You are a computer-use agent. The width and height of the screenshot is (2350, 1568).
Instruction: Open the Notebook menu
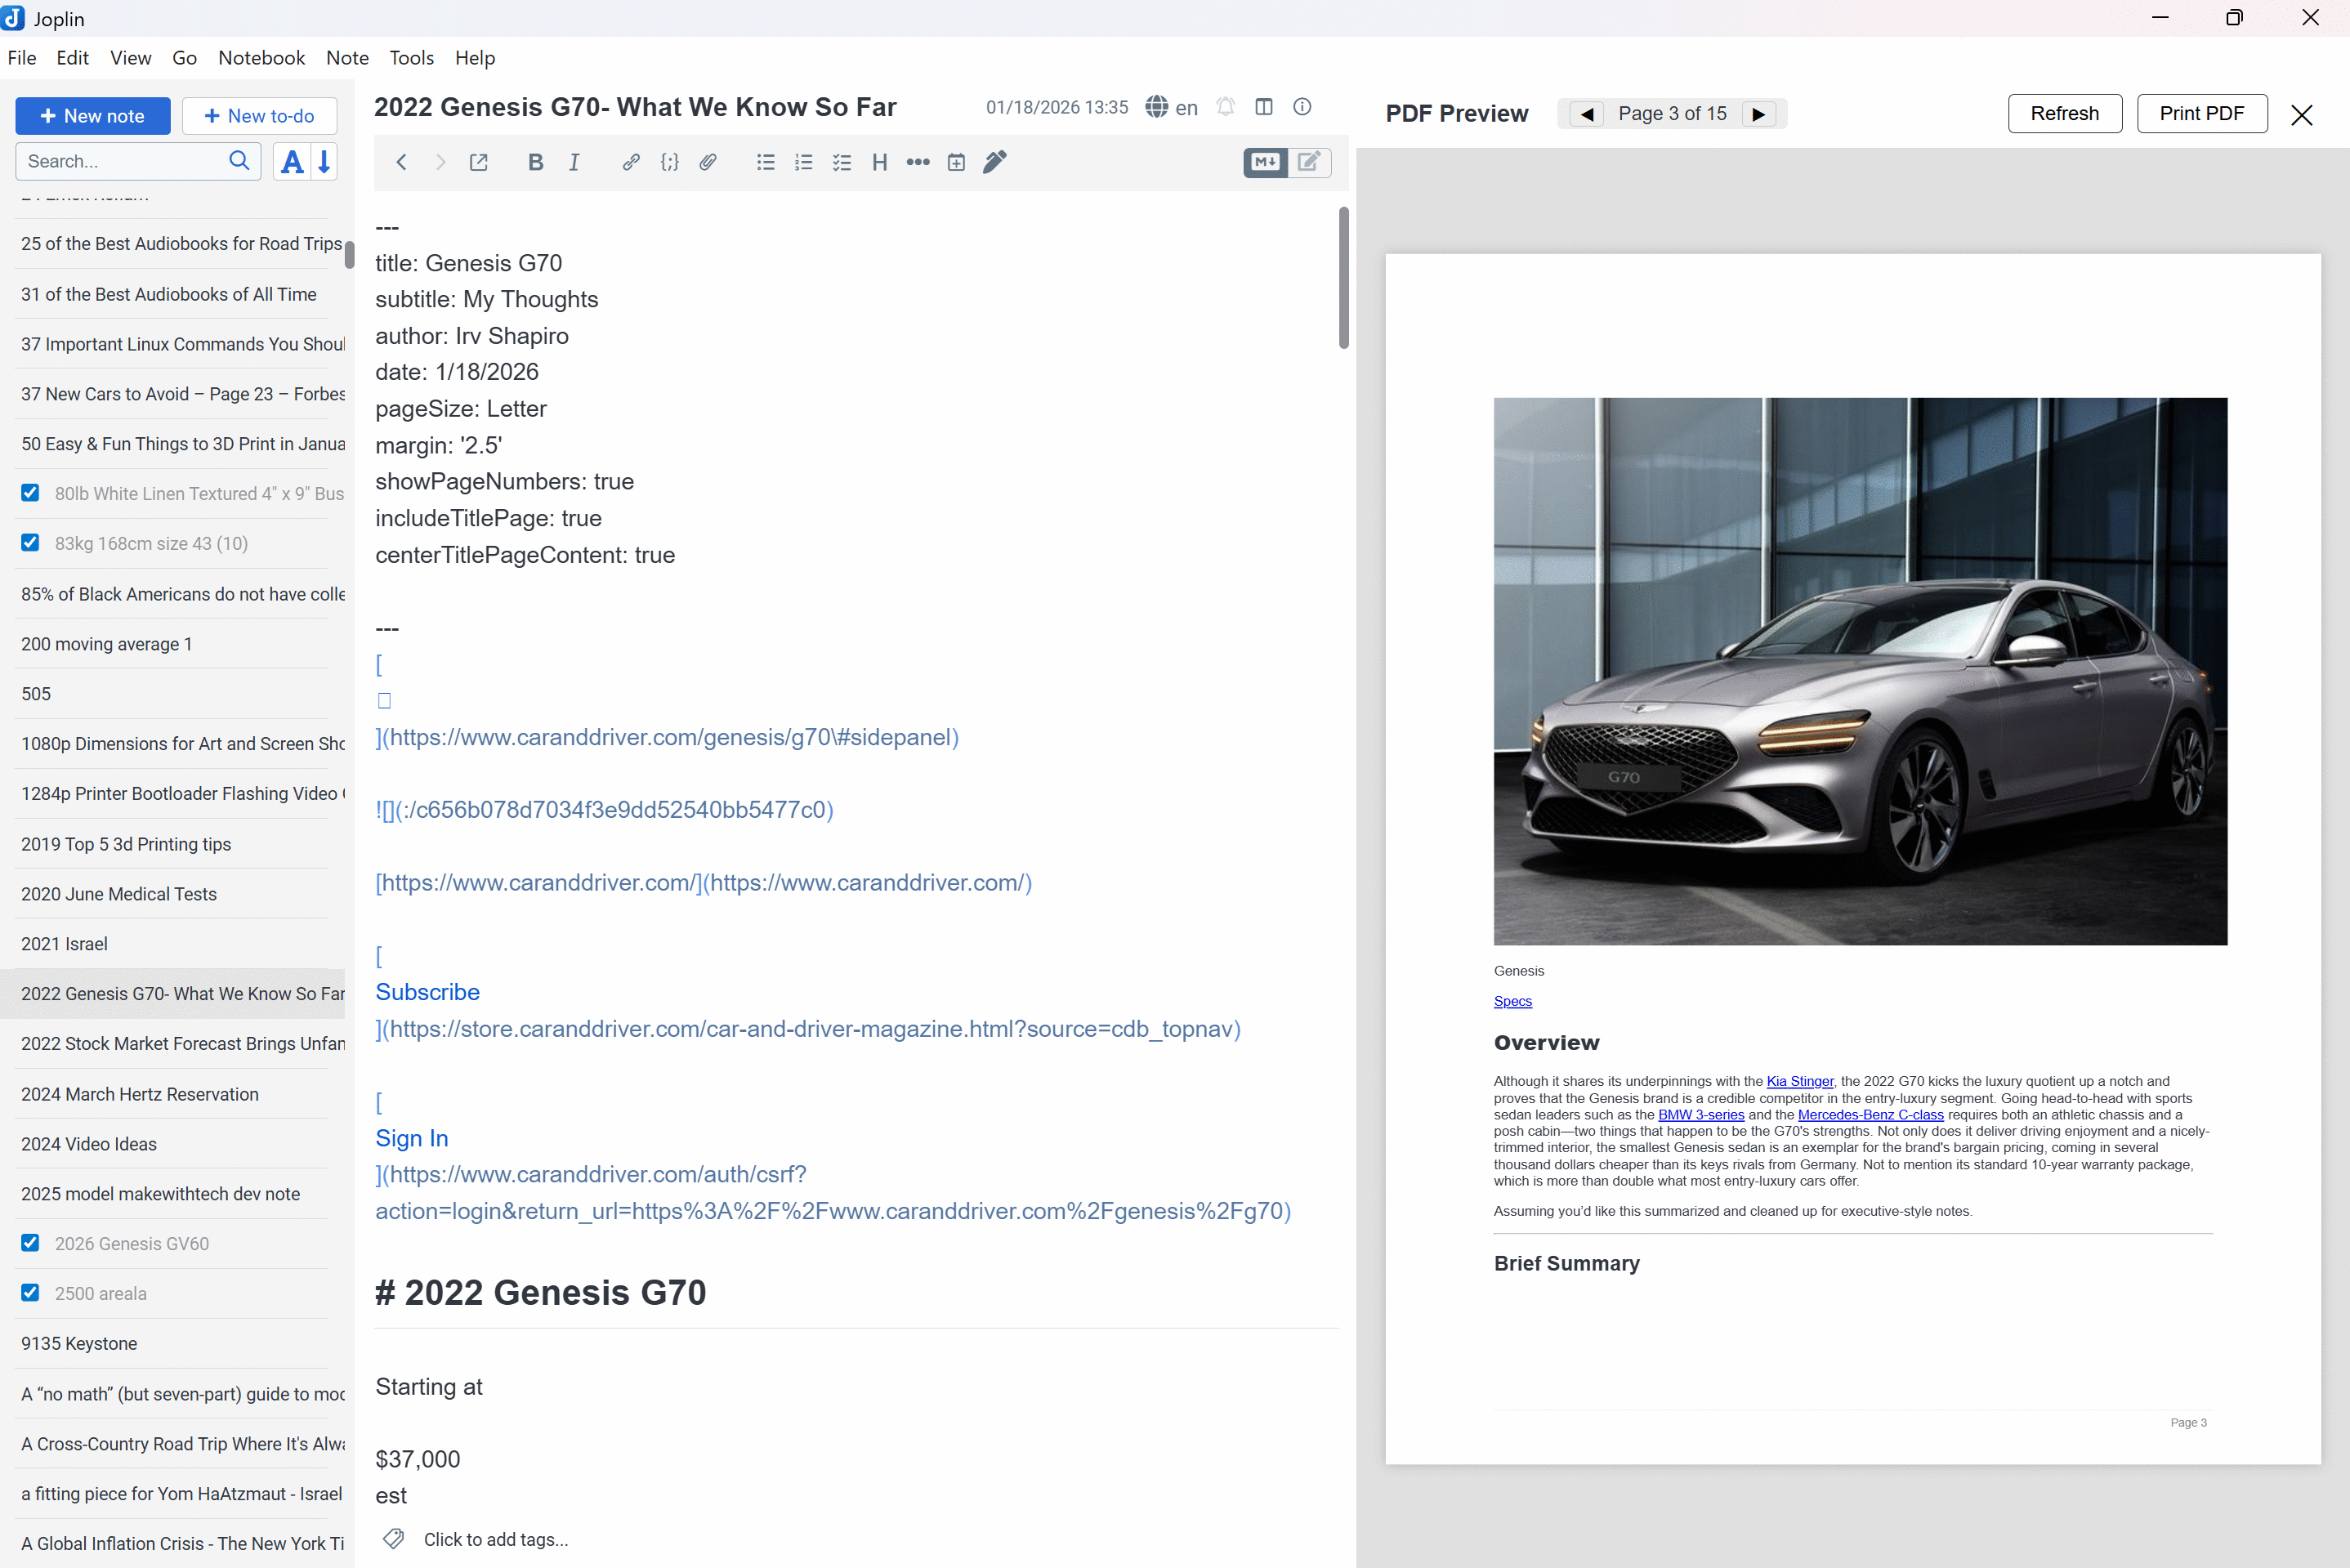point(261,58)
